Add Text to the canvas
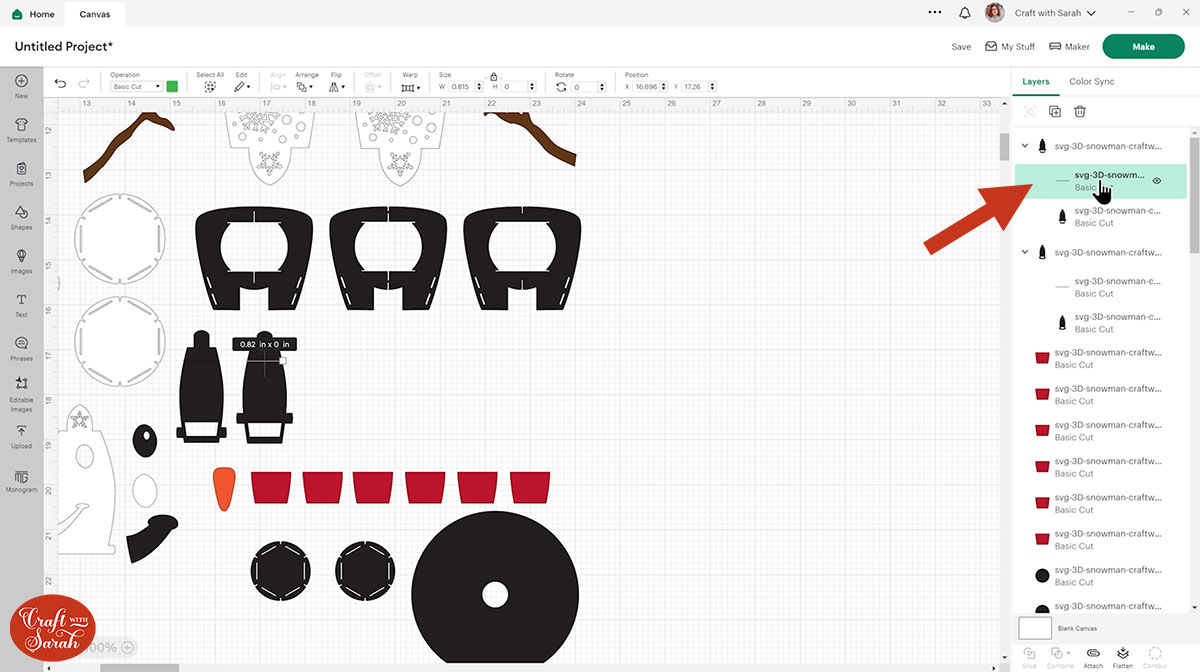Screen dimensions: 1200x672 (x=21, y=305)
